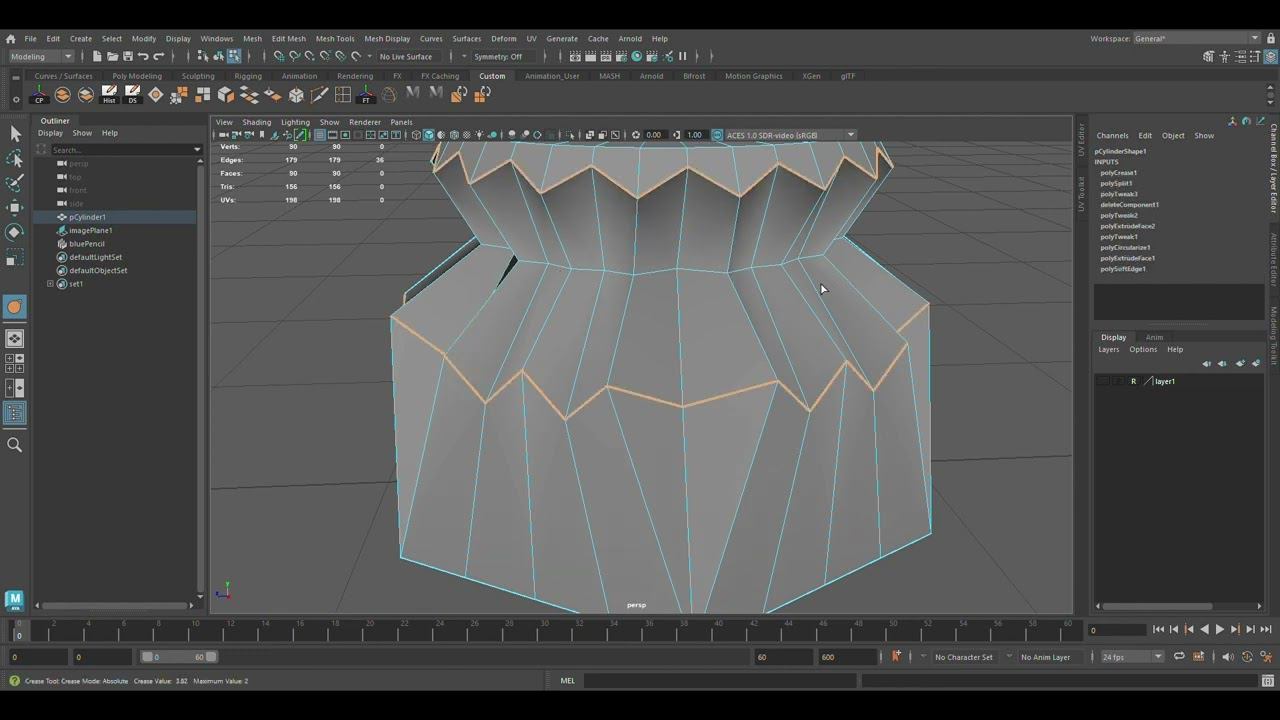1280x720 pixels.
Task: Activate the Lasso select tool
Action: coord(15,158)
